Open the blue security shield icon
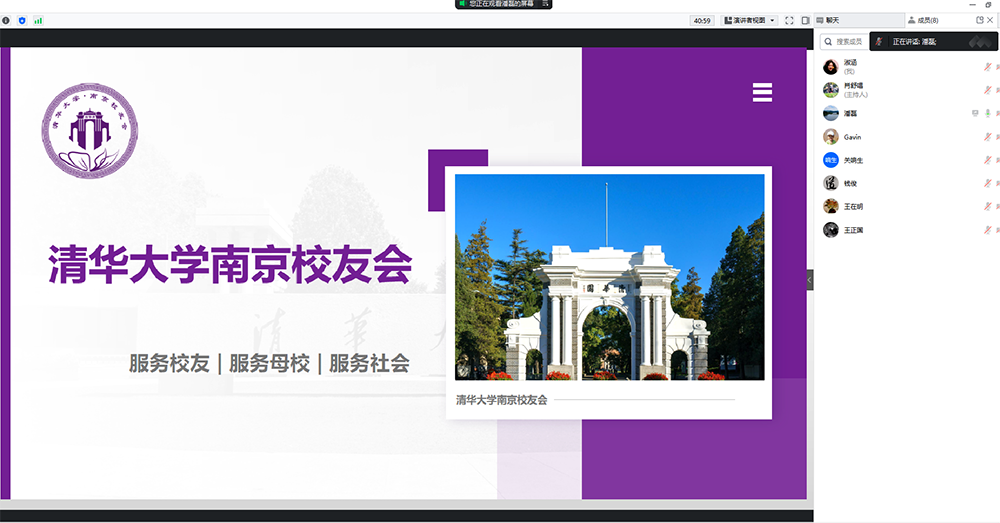Screen dimensions: 1000x523 pos(22,20)
